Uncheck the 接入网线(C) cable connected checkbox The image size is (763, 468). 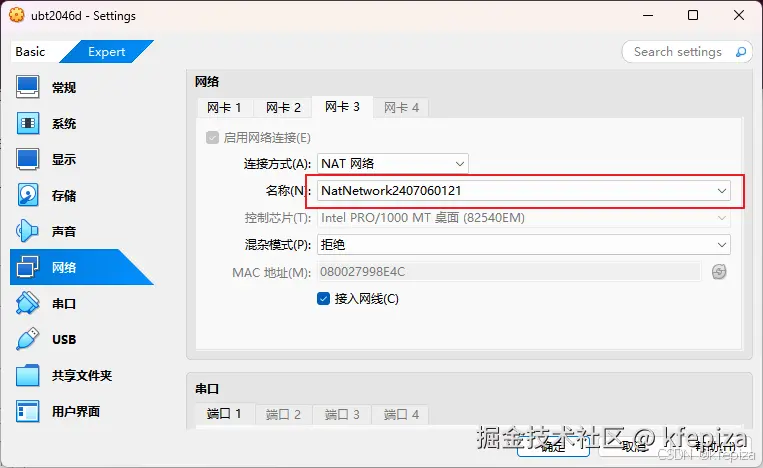[x=324, y=298]
